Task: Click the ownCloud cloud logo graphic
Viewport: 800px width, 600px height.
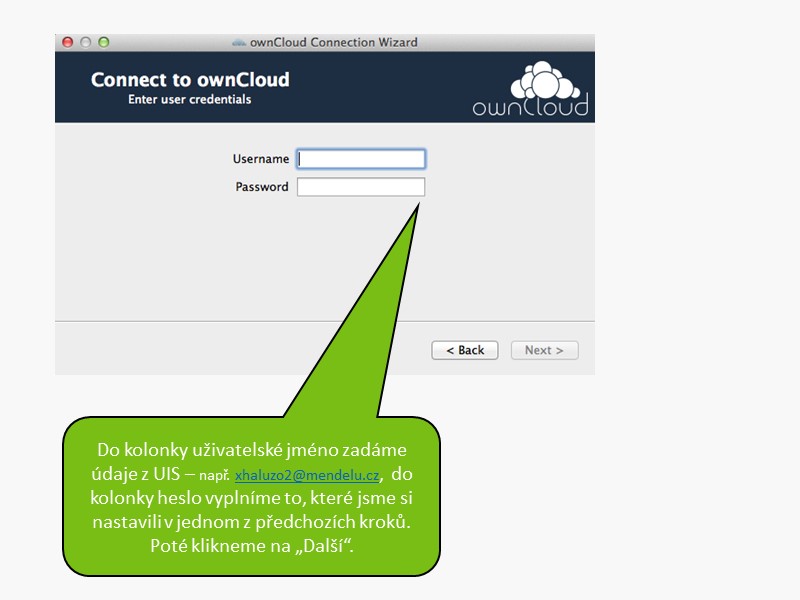Action: [x=538, y=80]
